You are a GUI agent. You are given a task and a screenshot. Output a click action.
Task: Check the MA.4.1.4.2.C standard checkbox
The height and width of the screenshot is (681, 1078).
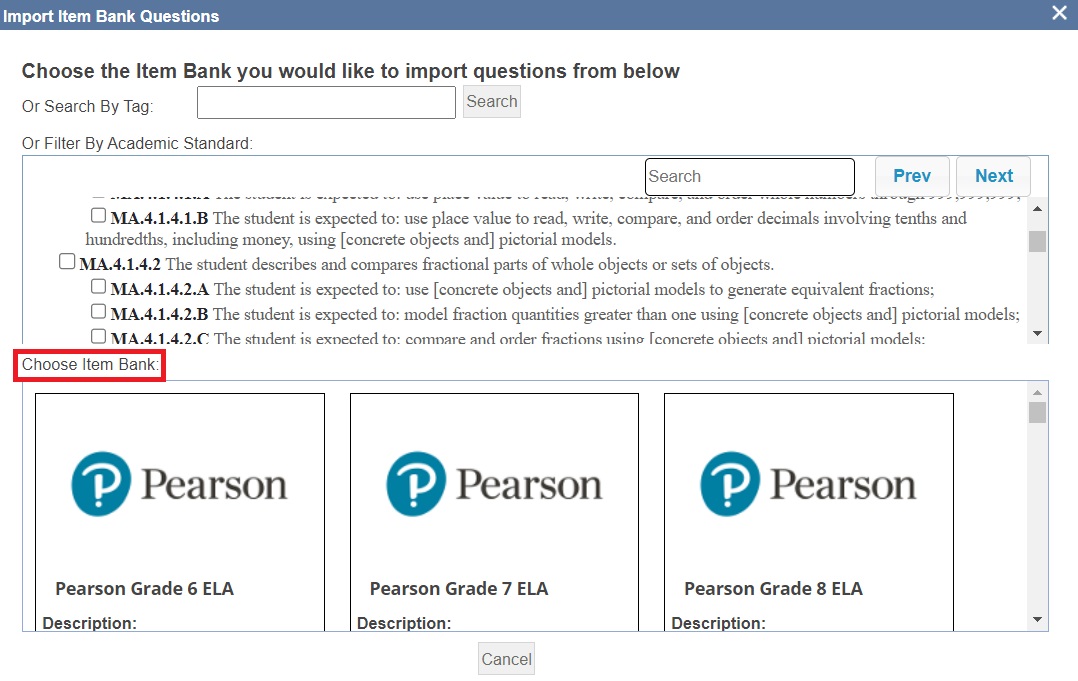pos(98,337)
